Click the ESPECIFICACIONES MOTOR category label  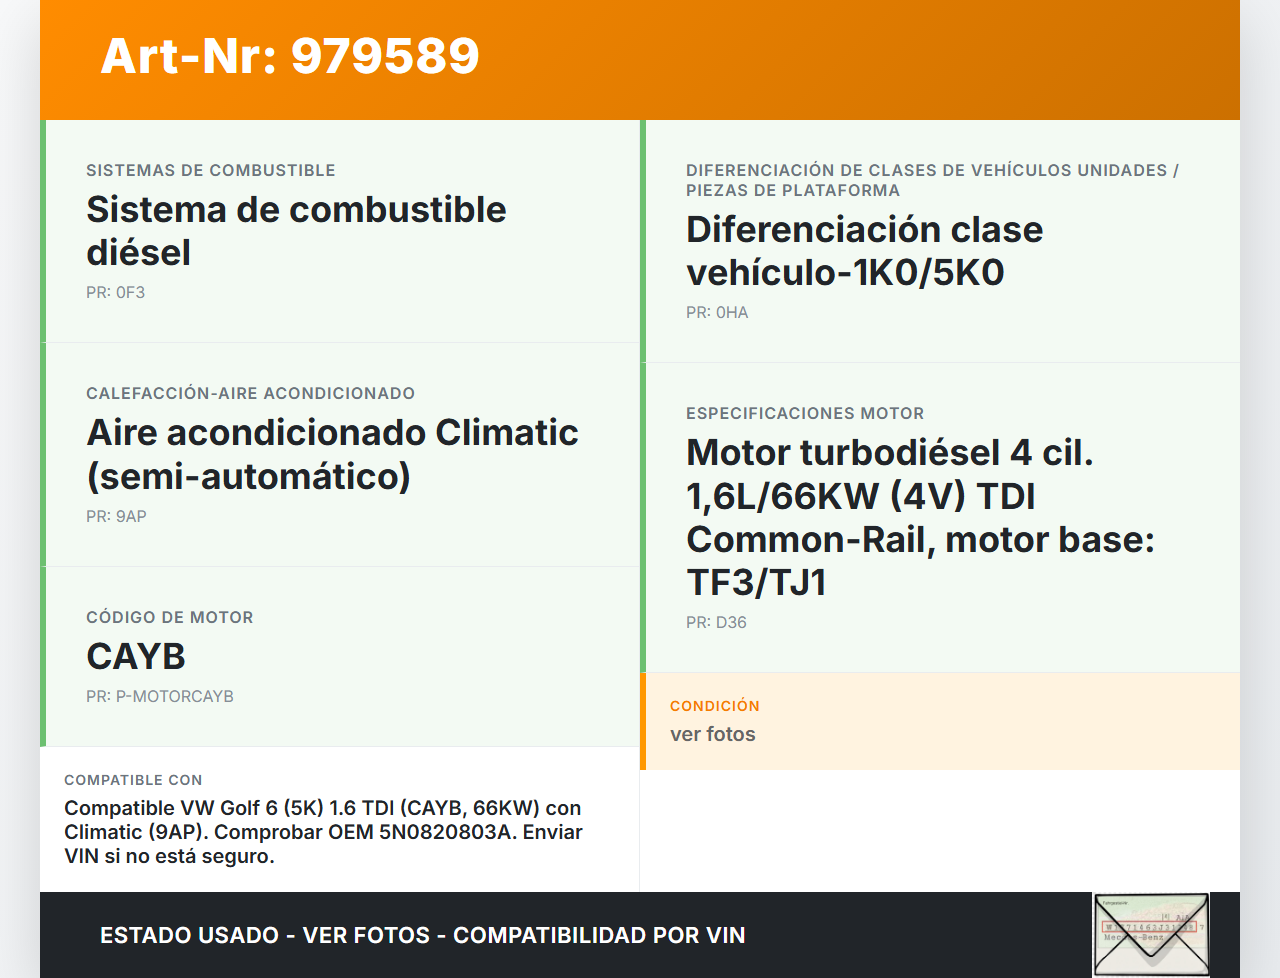coord(805,414)
